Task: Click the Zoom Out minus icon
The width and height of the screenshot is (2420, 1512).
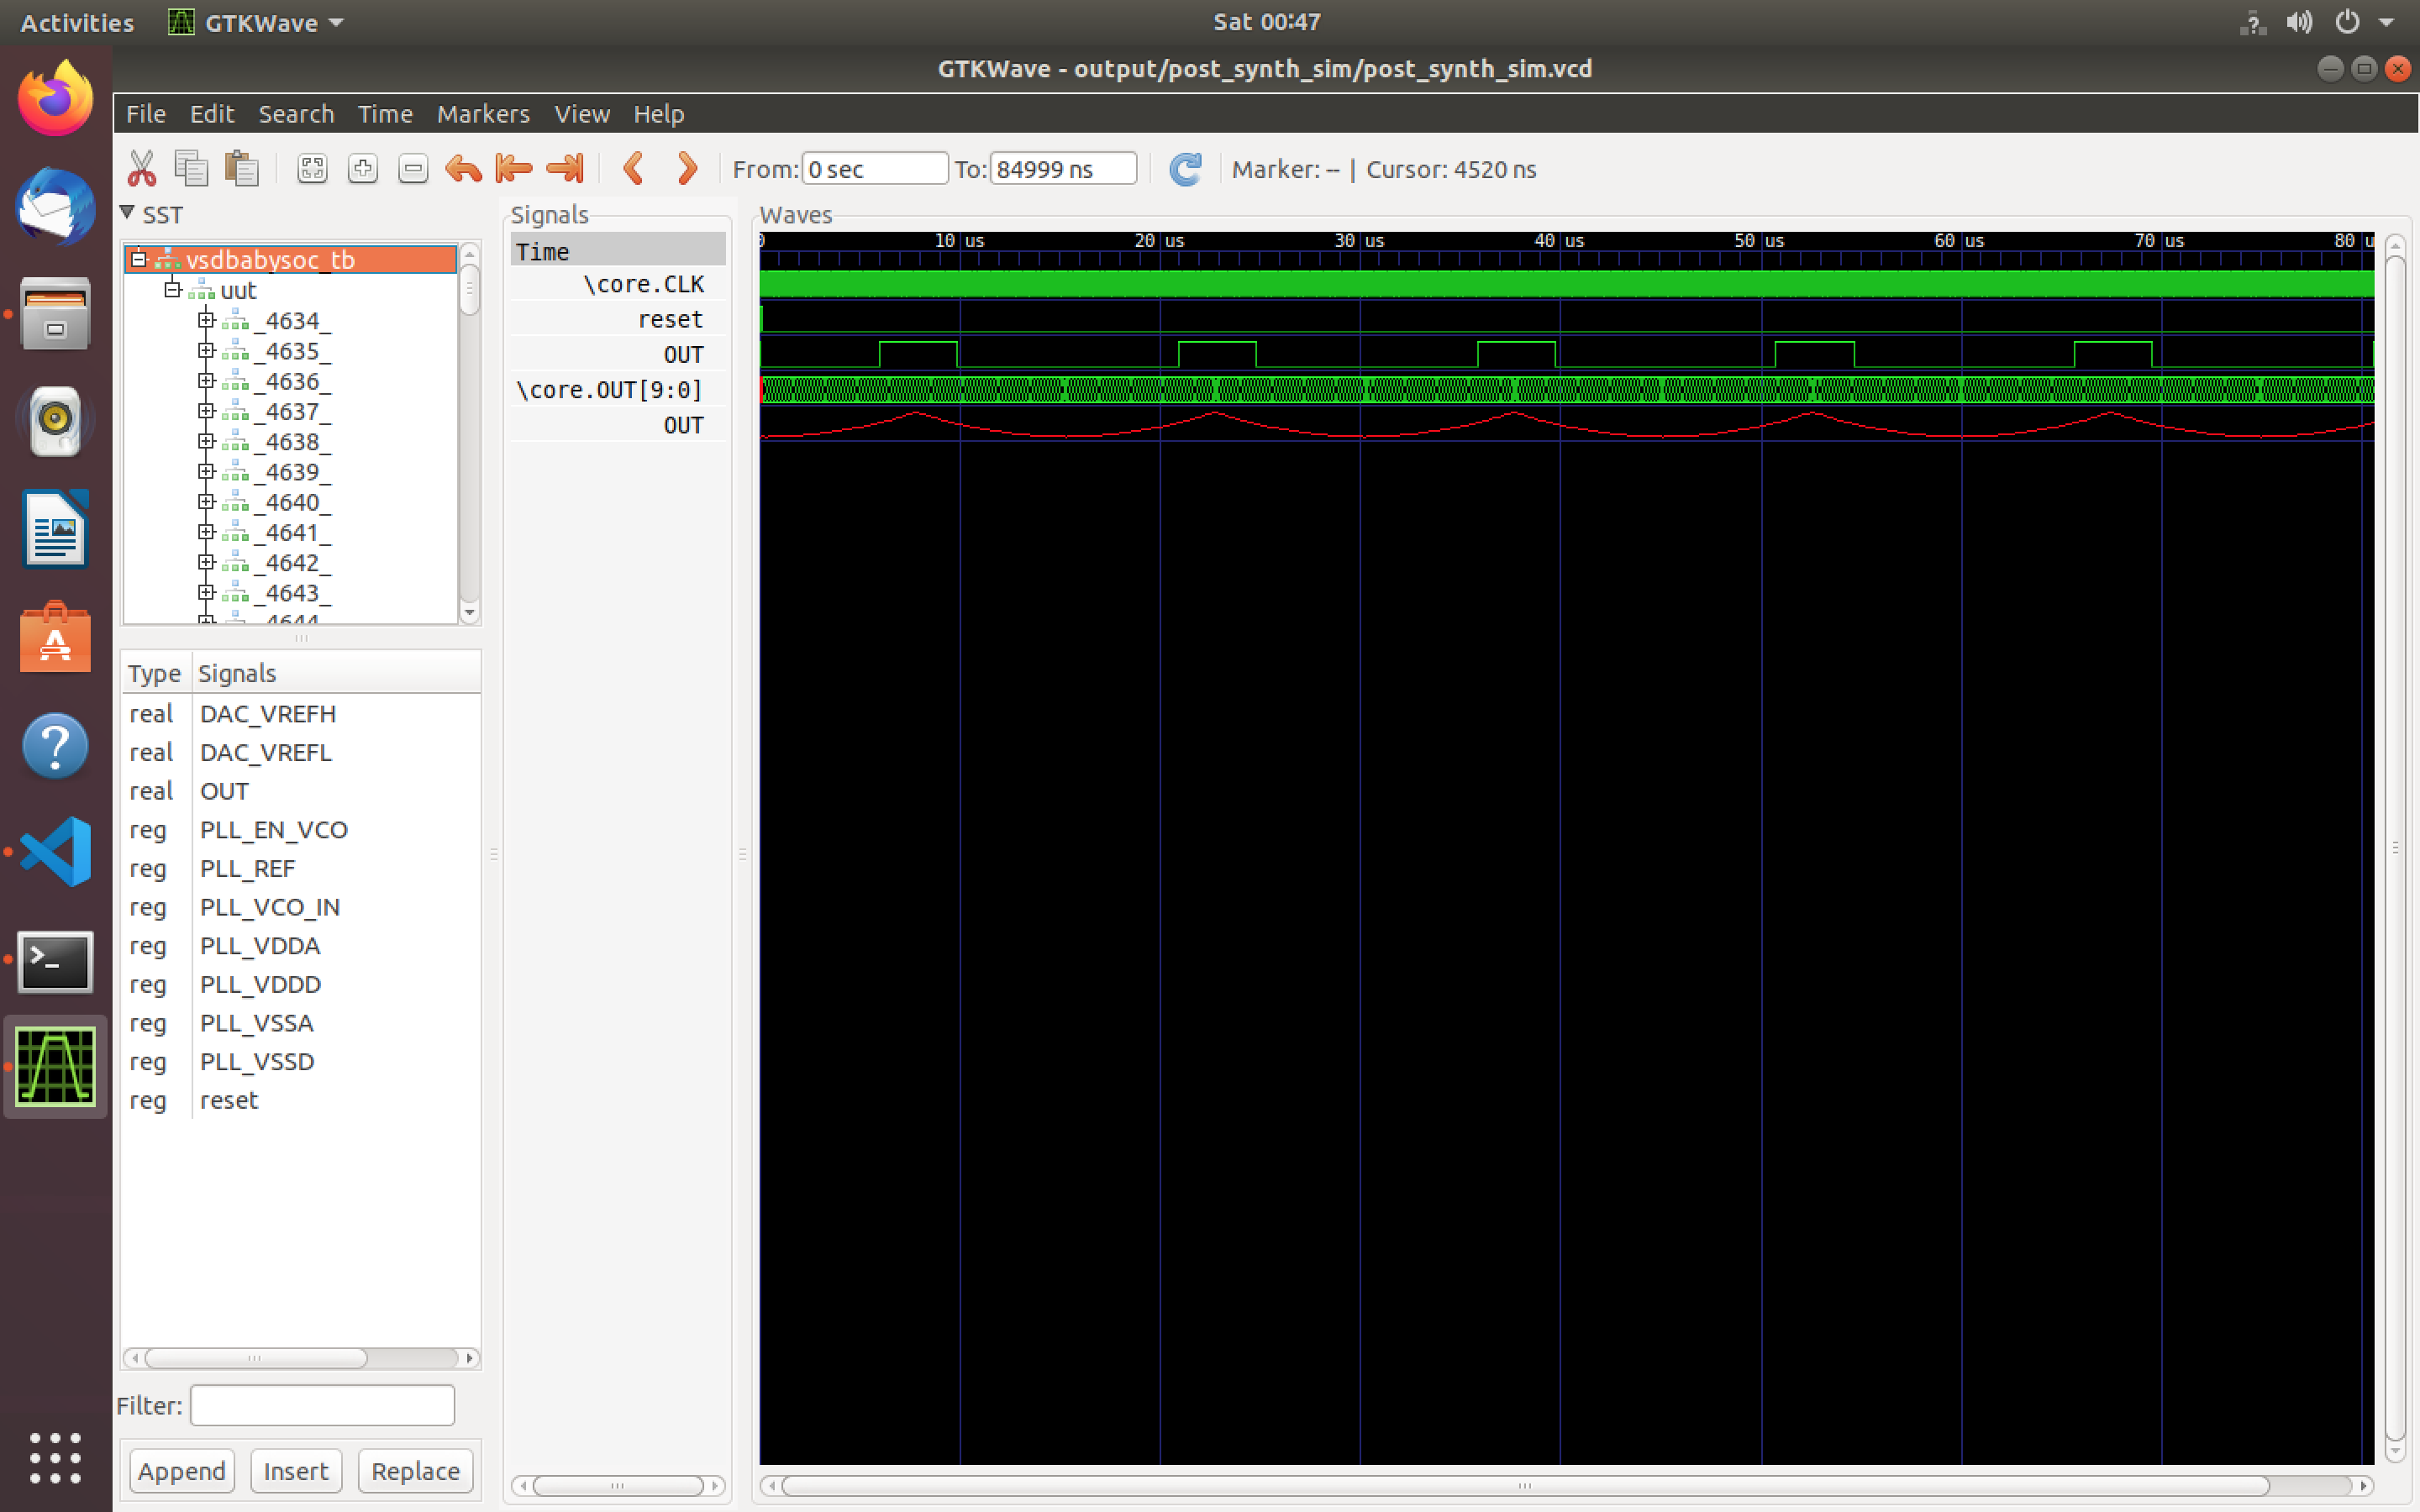Action: pyautogui.click(x=413, y=169)
